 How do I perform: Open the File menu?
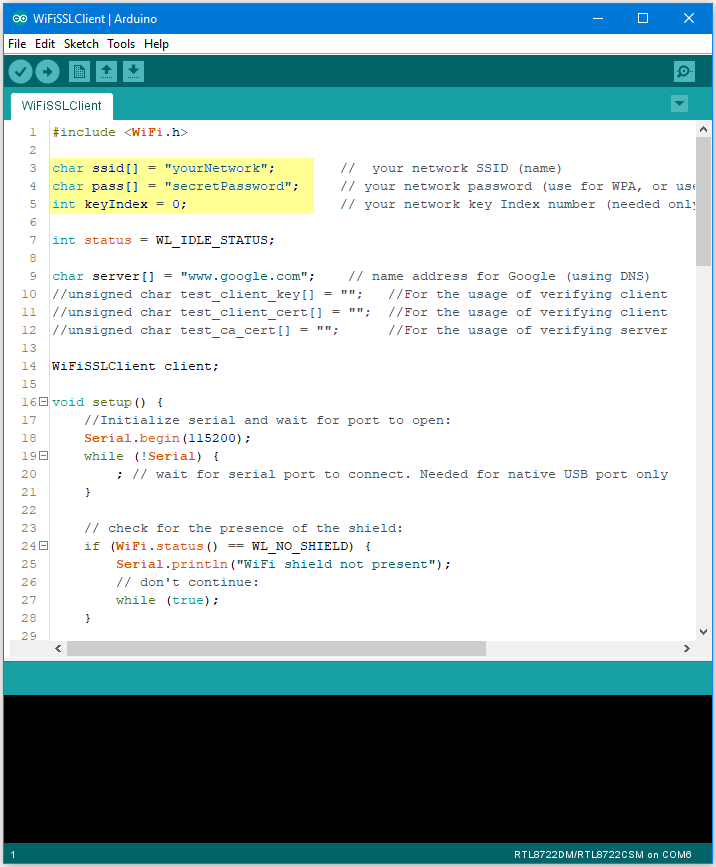(17, 44)
